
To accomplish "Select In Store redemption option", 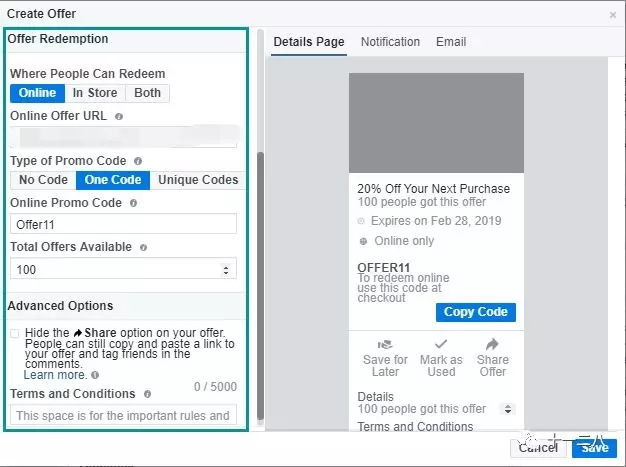I will point(94,93).
